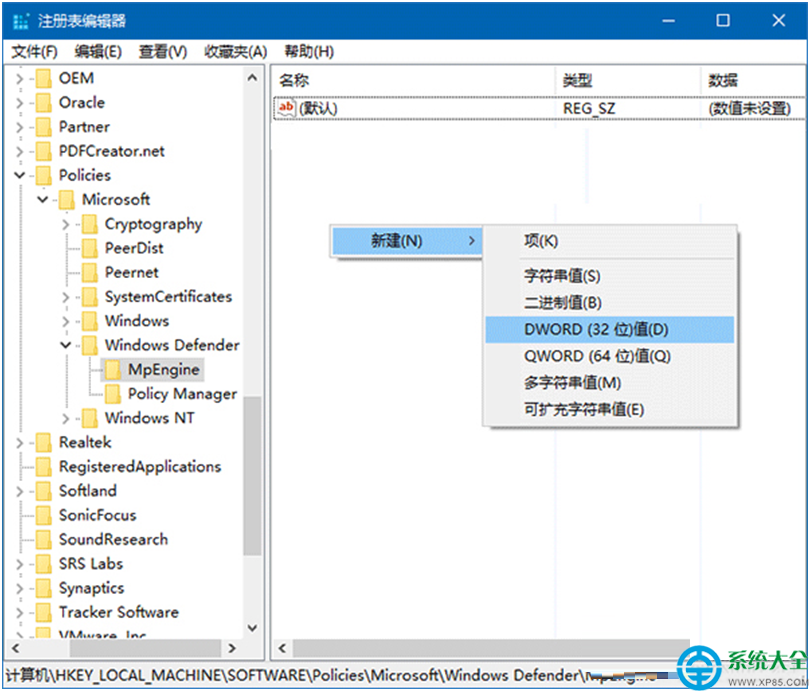Click the Tracker Software folder icon
Screen dimensions: 811x693
click(43, 613)
